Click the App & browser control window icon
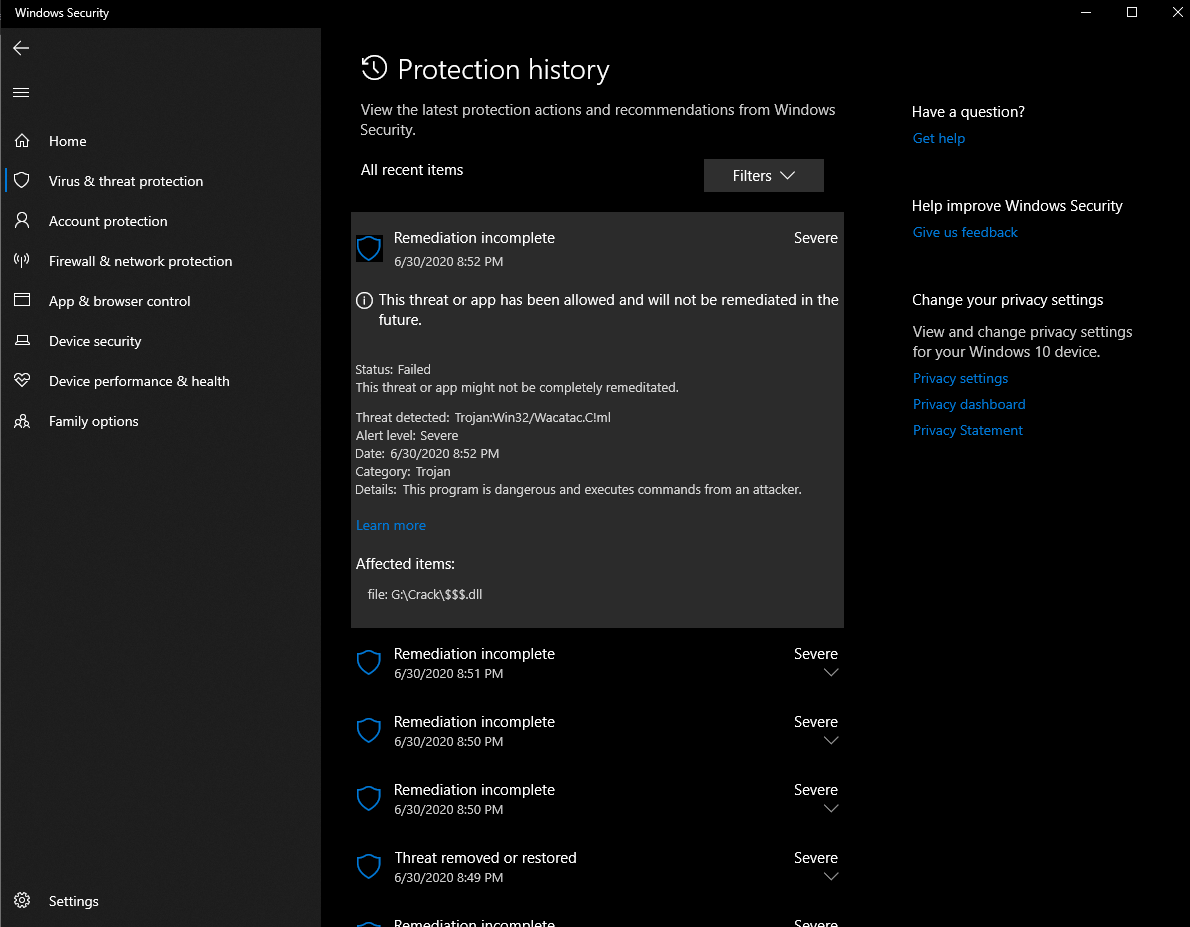The width and height of the screenshot is (1190, 927). point(22,300)
